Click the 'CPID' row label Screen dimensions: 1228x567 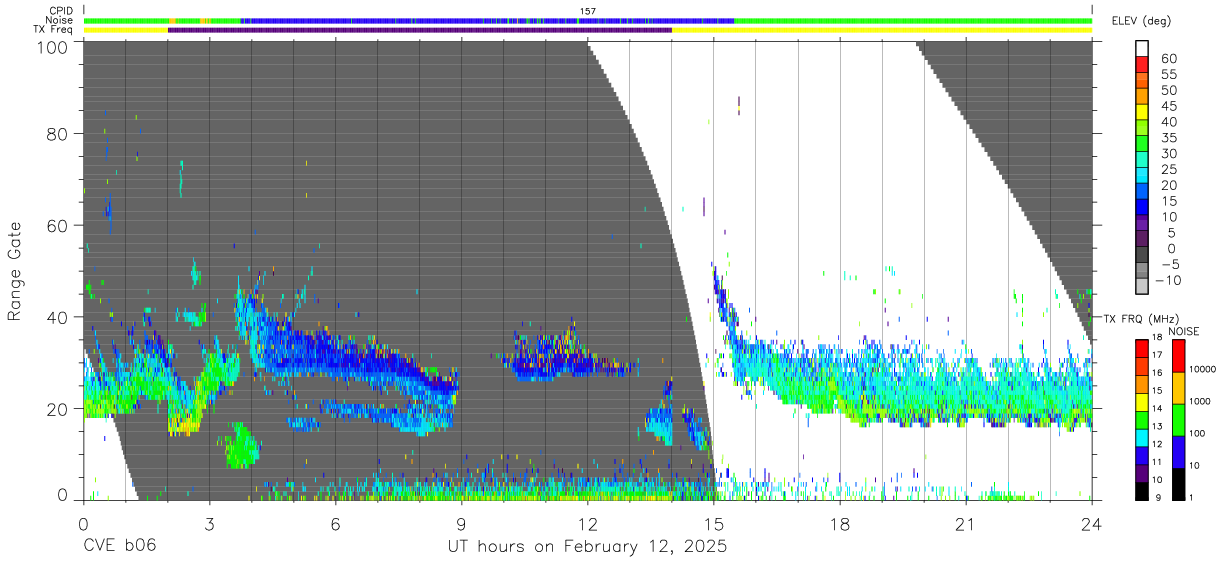tap(60, 11)
